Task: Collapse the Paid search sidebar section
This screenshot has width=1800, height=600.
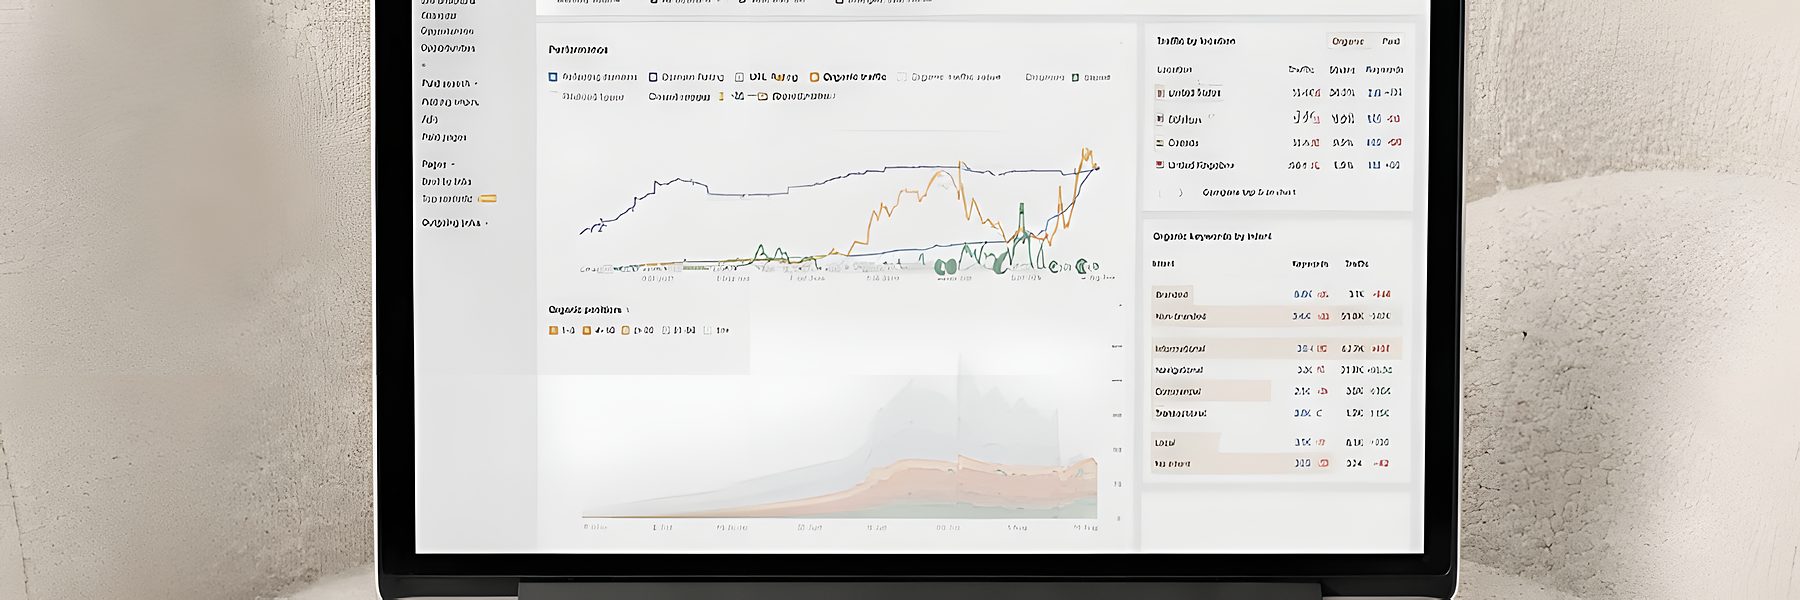Action: pyautogui.click(x=450, y=84)
